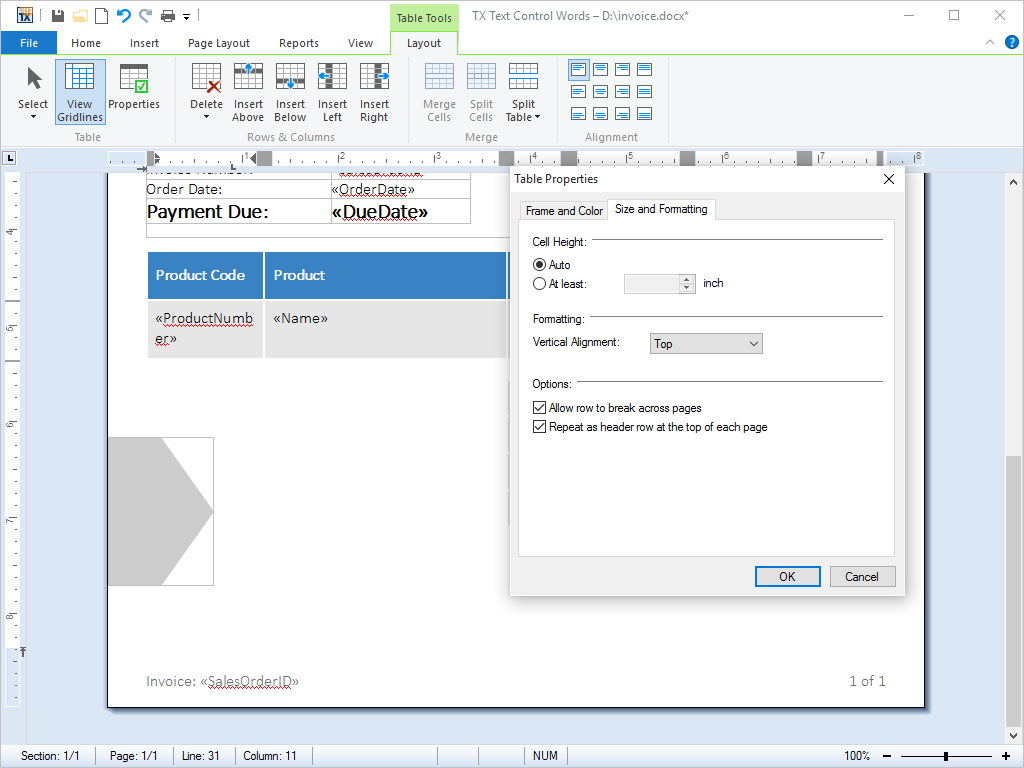Open table Properties from the ribbon
The width and height of the screenshot is (1024, 768).
[x=134, y=90]
